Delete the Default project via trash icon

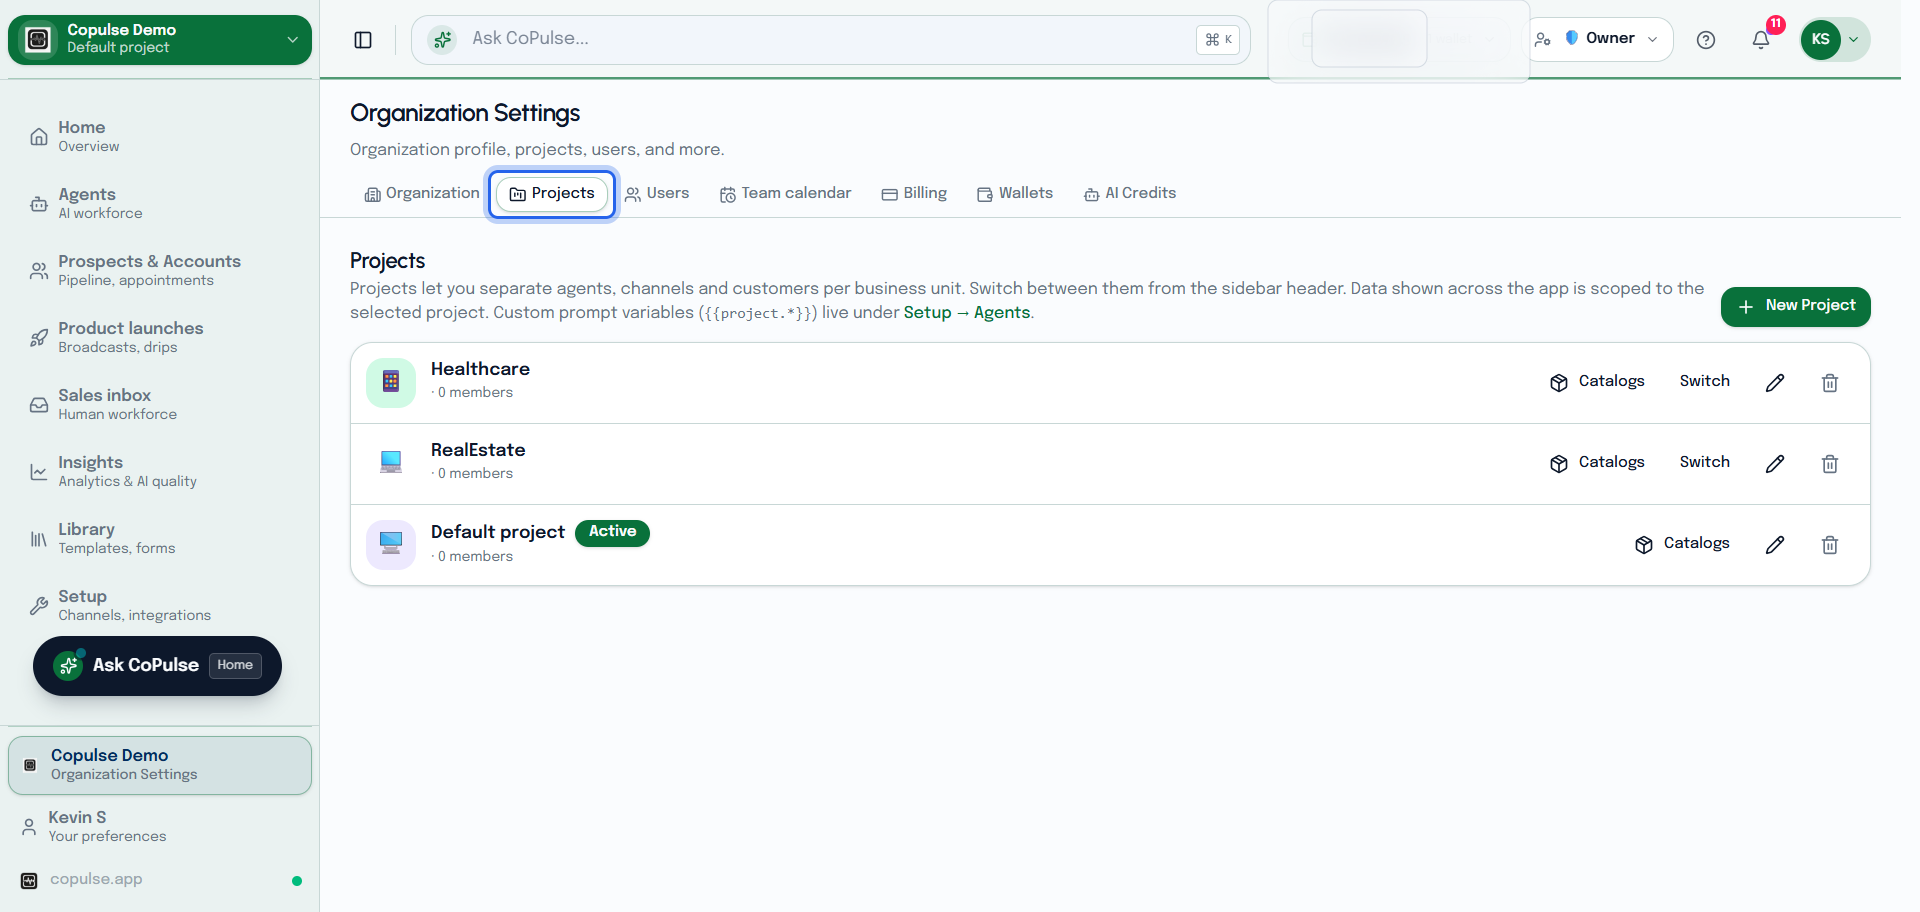coord(1830,545)
